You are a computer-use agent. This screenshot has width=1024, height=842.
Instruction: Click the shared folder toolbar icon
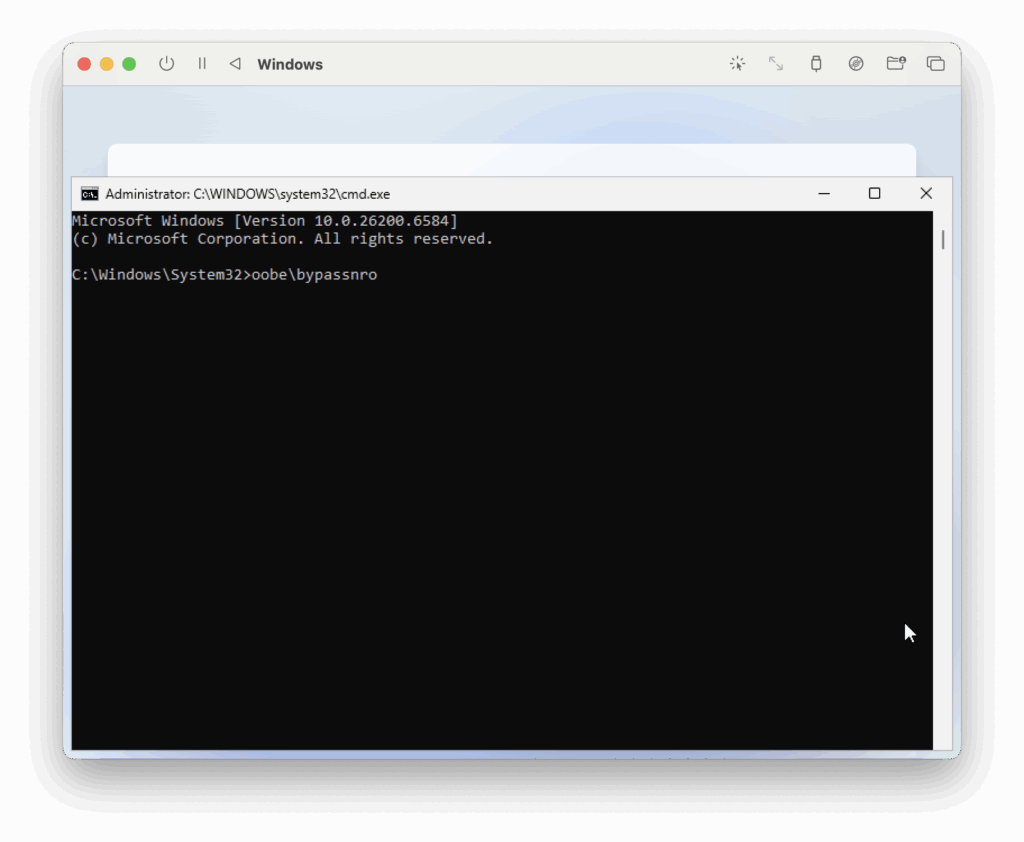pyautogui.click(x=895, y=63)
